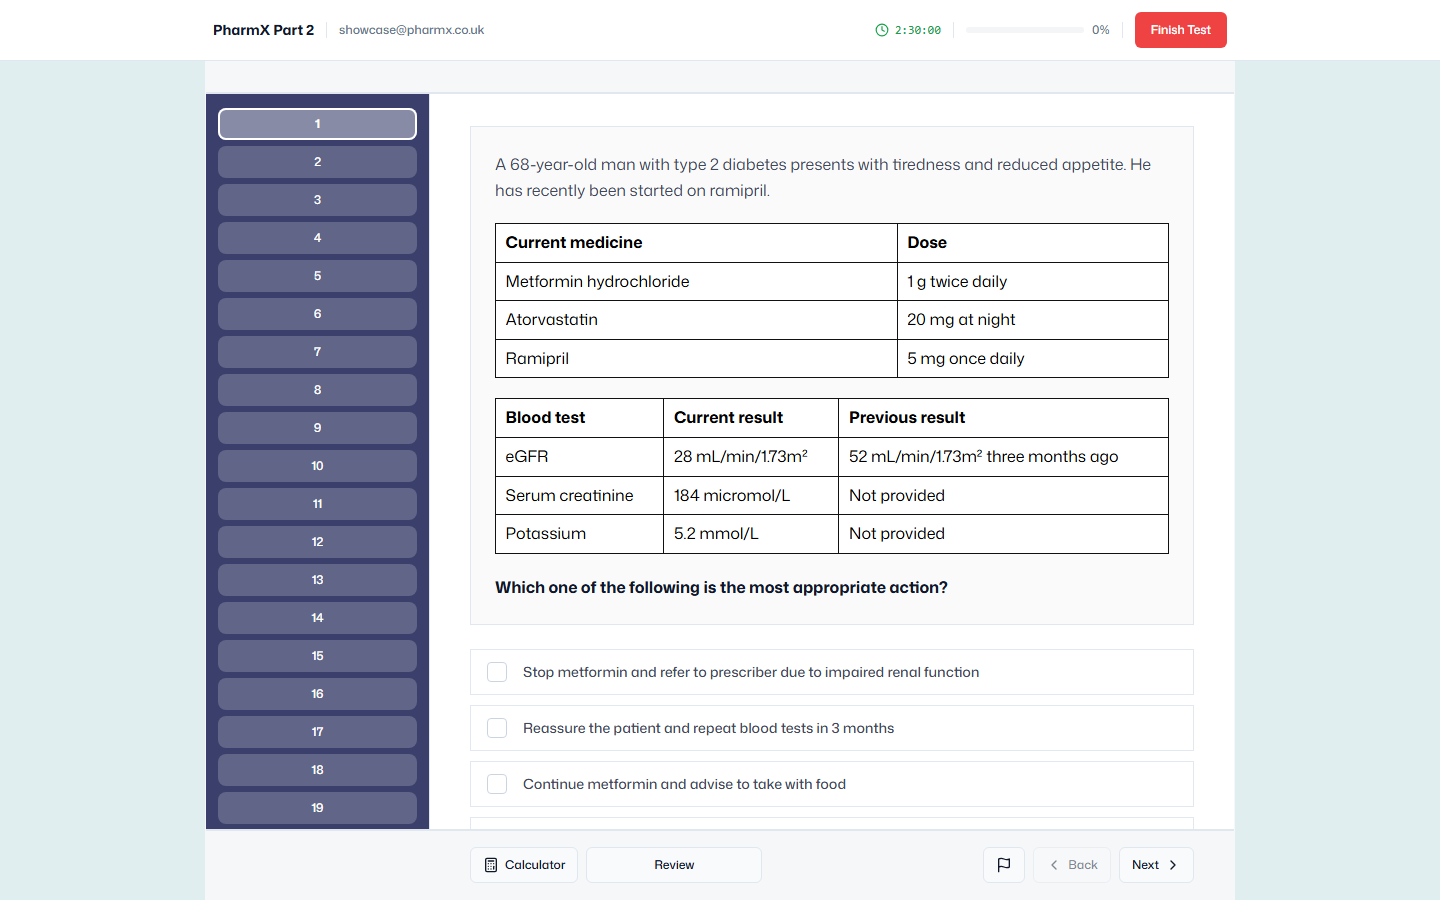Screen dimensions: 1440x900
Task: Switch to question 5
Action: tap(318, 276)
